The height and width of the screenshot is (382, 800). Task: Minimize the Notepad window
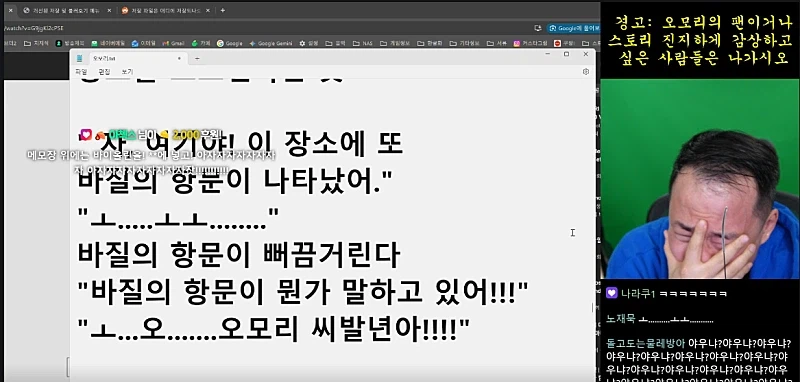[547, 54]
